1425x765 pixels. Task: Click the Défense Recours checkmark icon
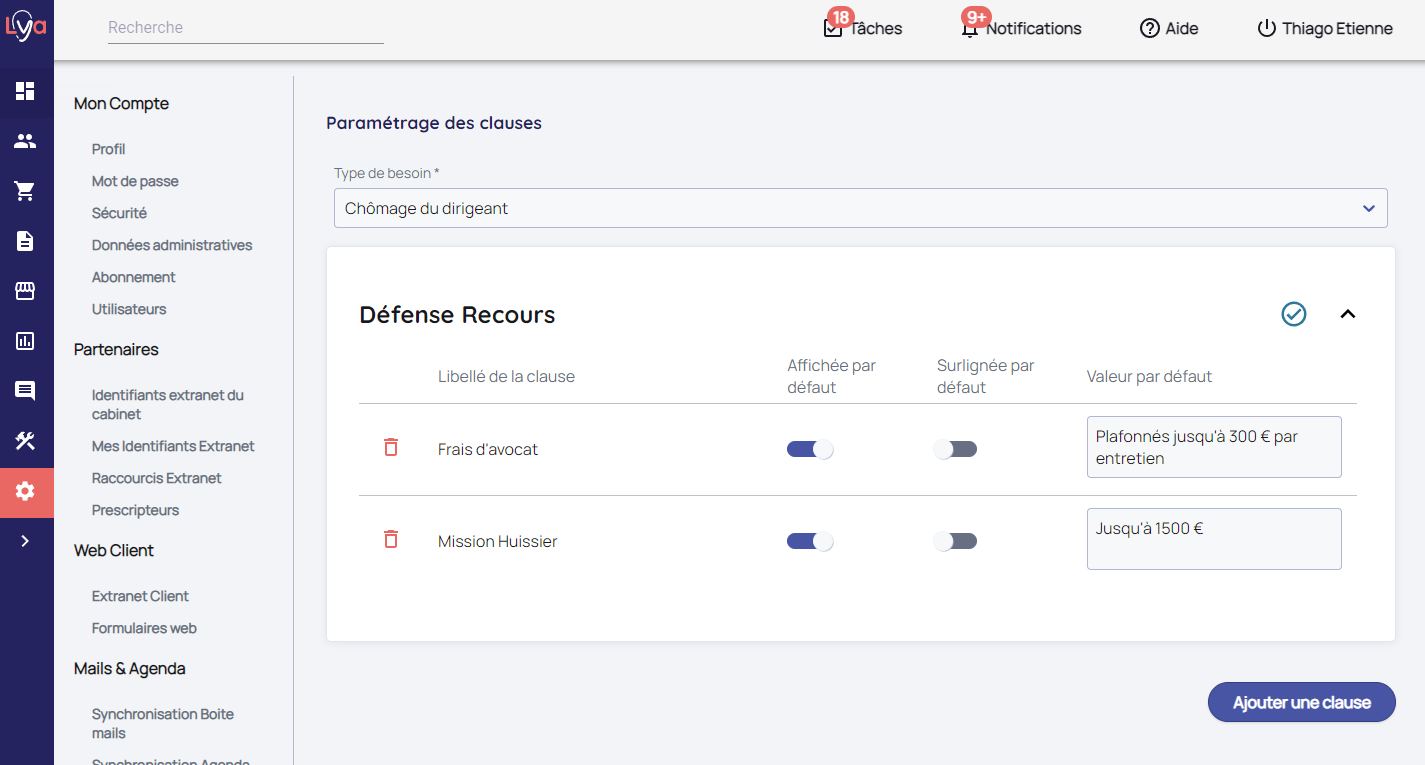click(1294, 315)
